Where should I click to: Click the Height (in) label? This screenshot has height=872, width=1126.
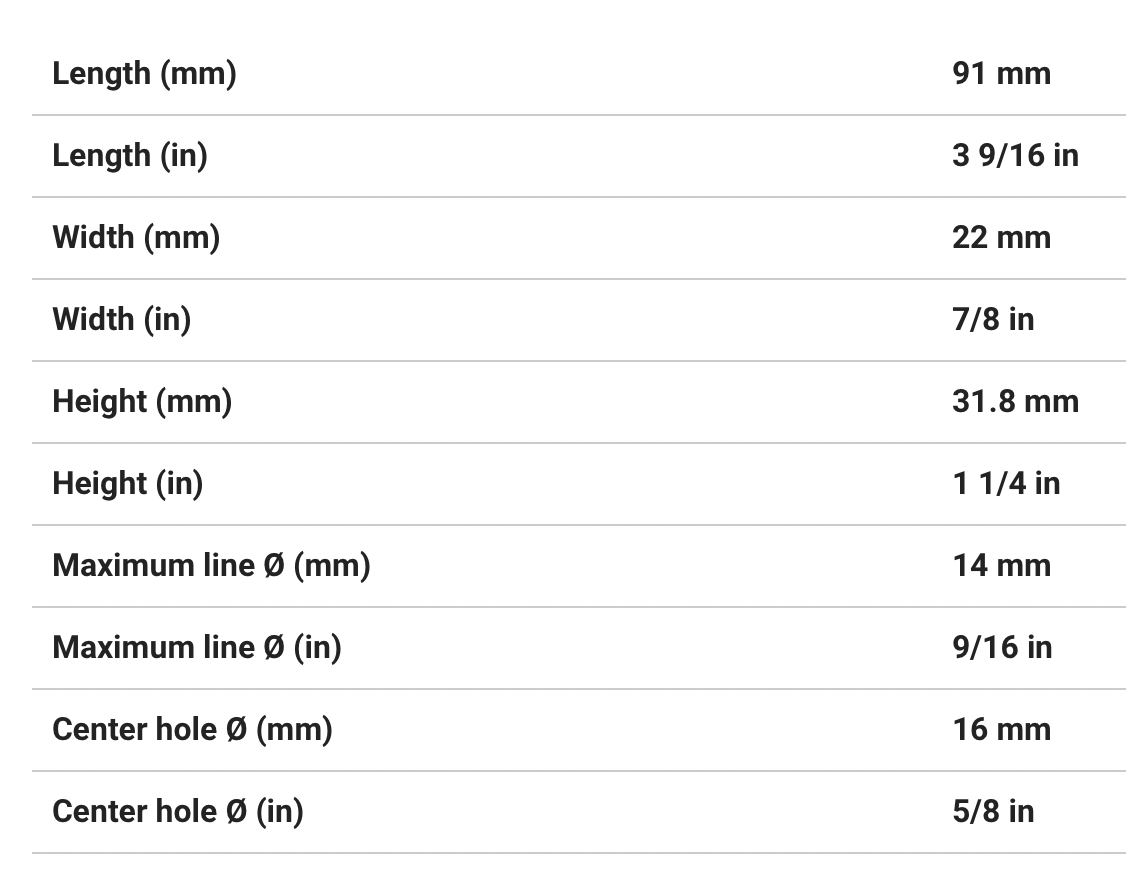(127, 483)
